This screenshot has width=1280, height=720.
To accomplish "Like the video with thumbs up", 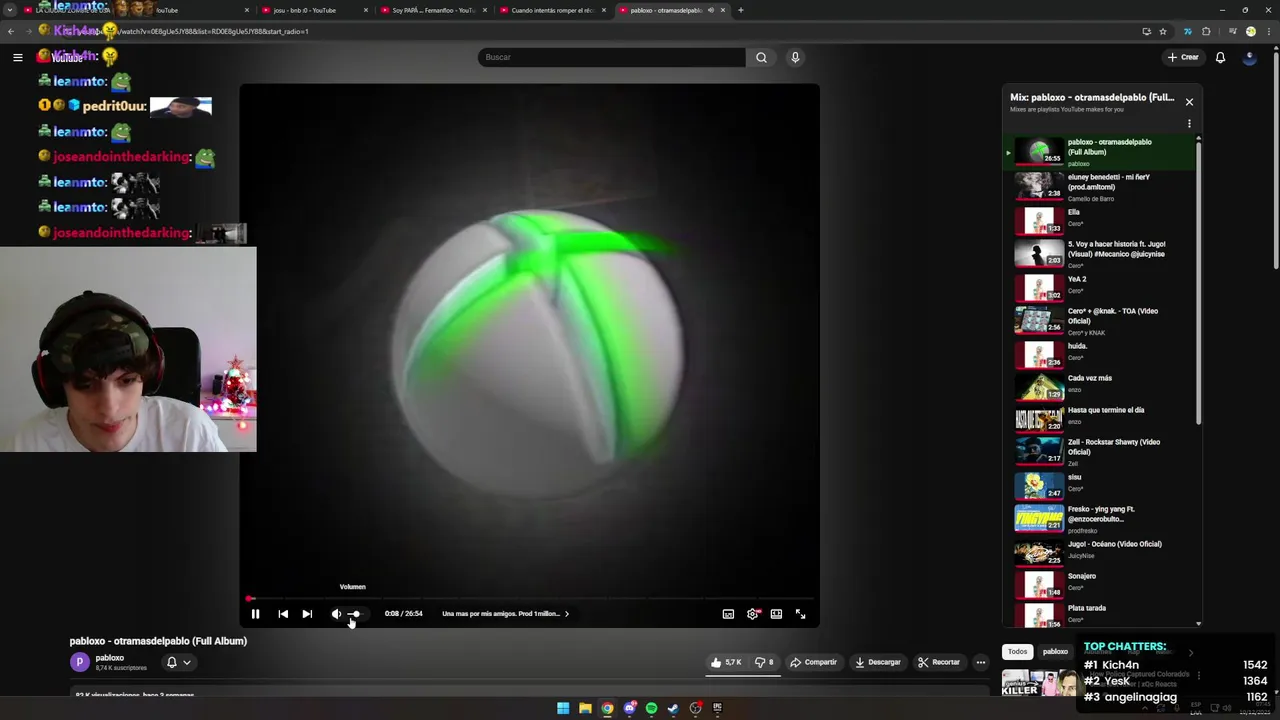I will point(726,662).
